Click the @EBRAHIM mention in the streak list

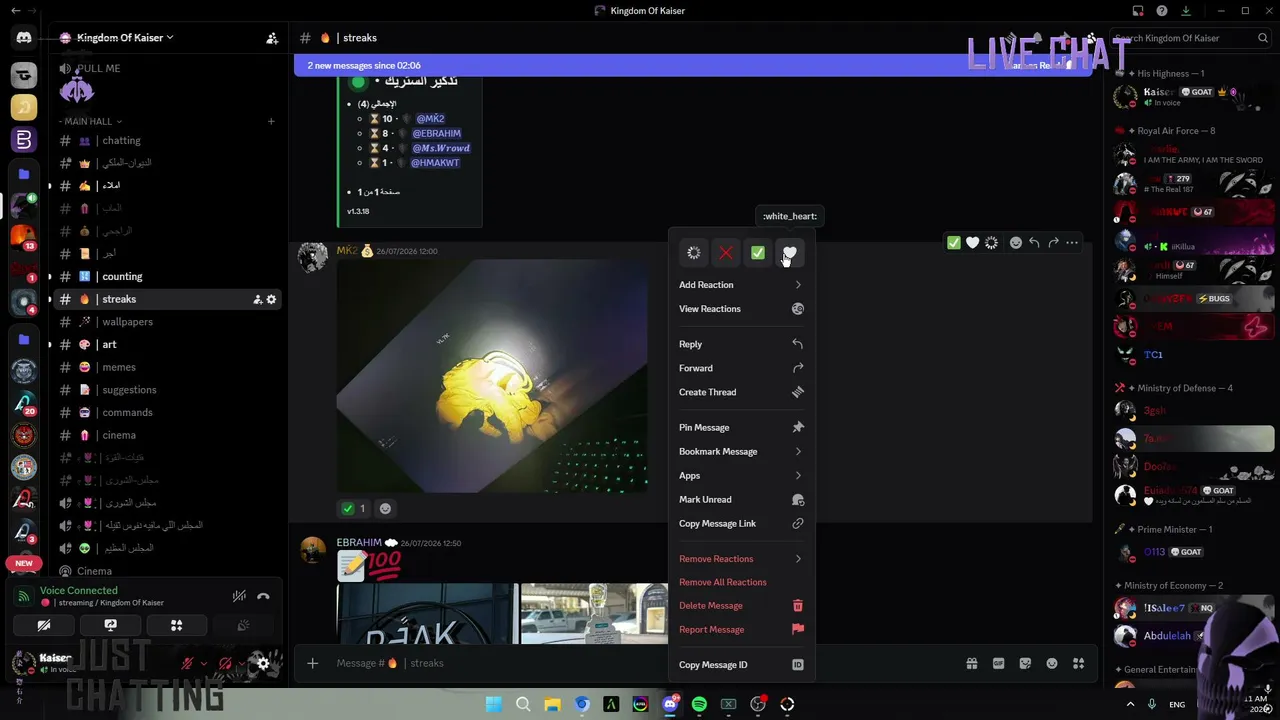(435, 133)
